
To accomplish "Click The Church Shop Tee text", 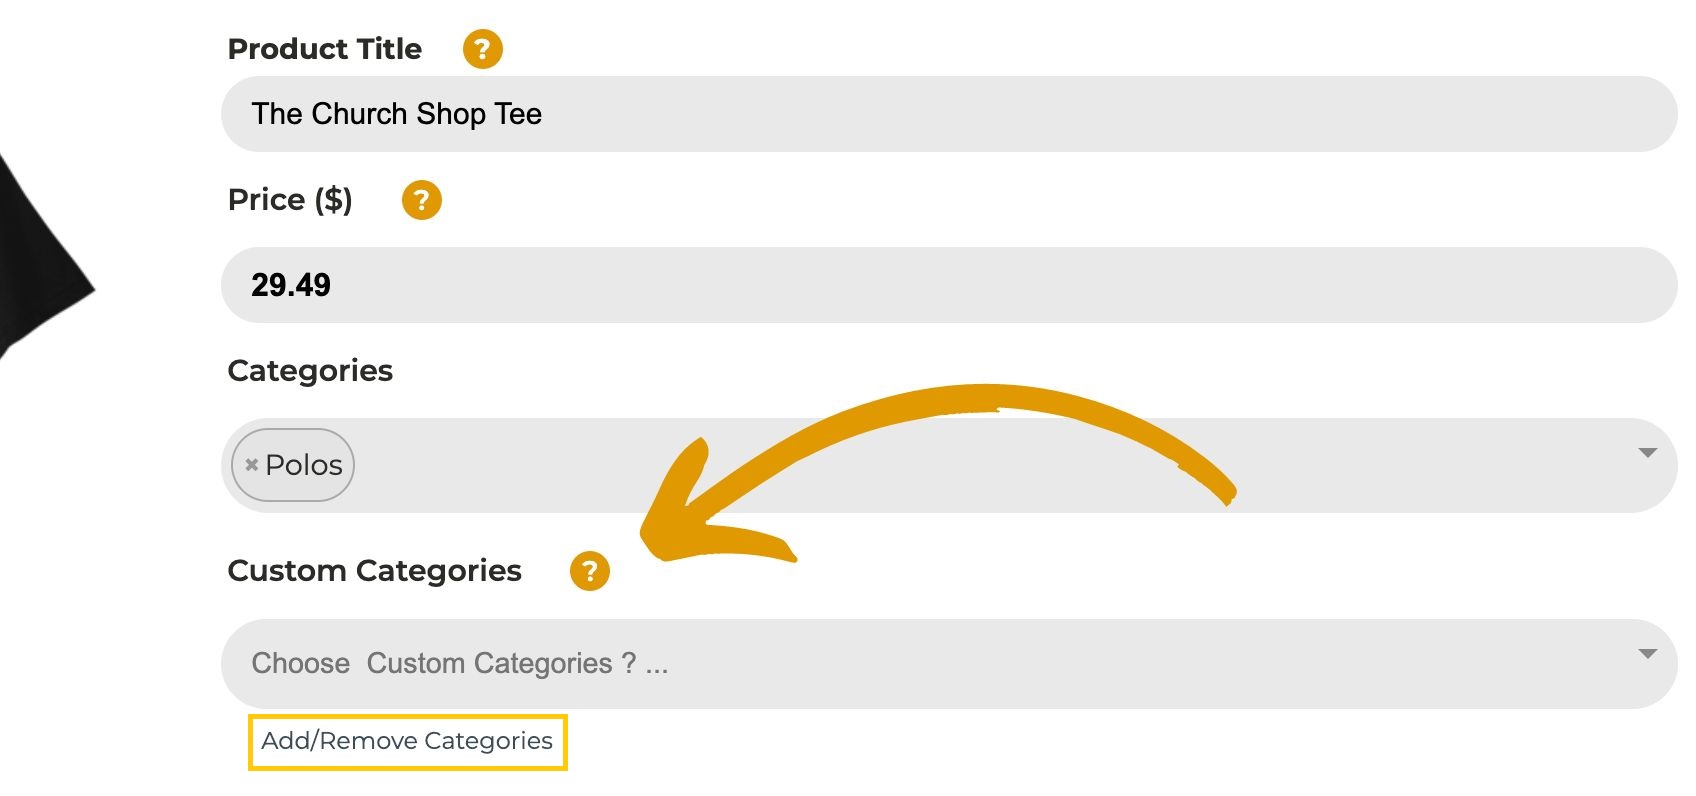I will (x=397, y=114).
